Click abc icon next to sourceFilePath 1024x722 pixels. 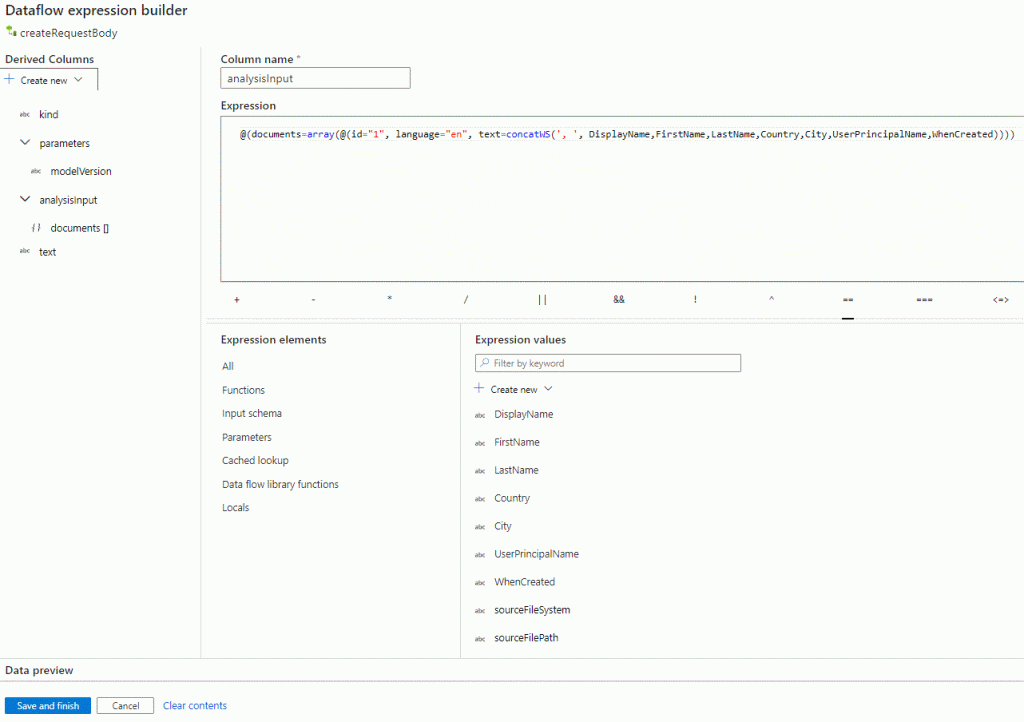coord(480,639)
